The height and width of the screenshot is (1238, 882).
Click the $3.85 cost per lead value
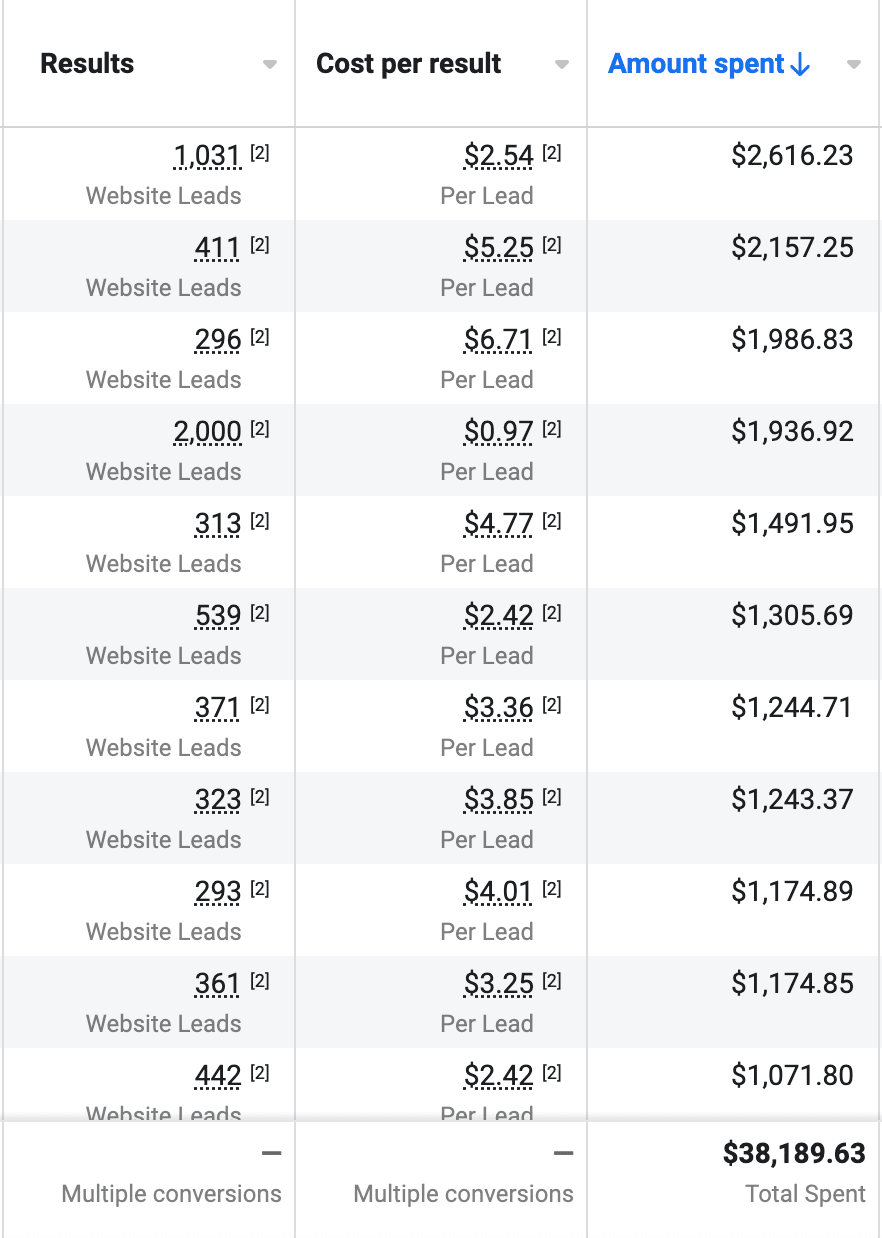point(498,800)
